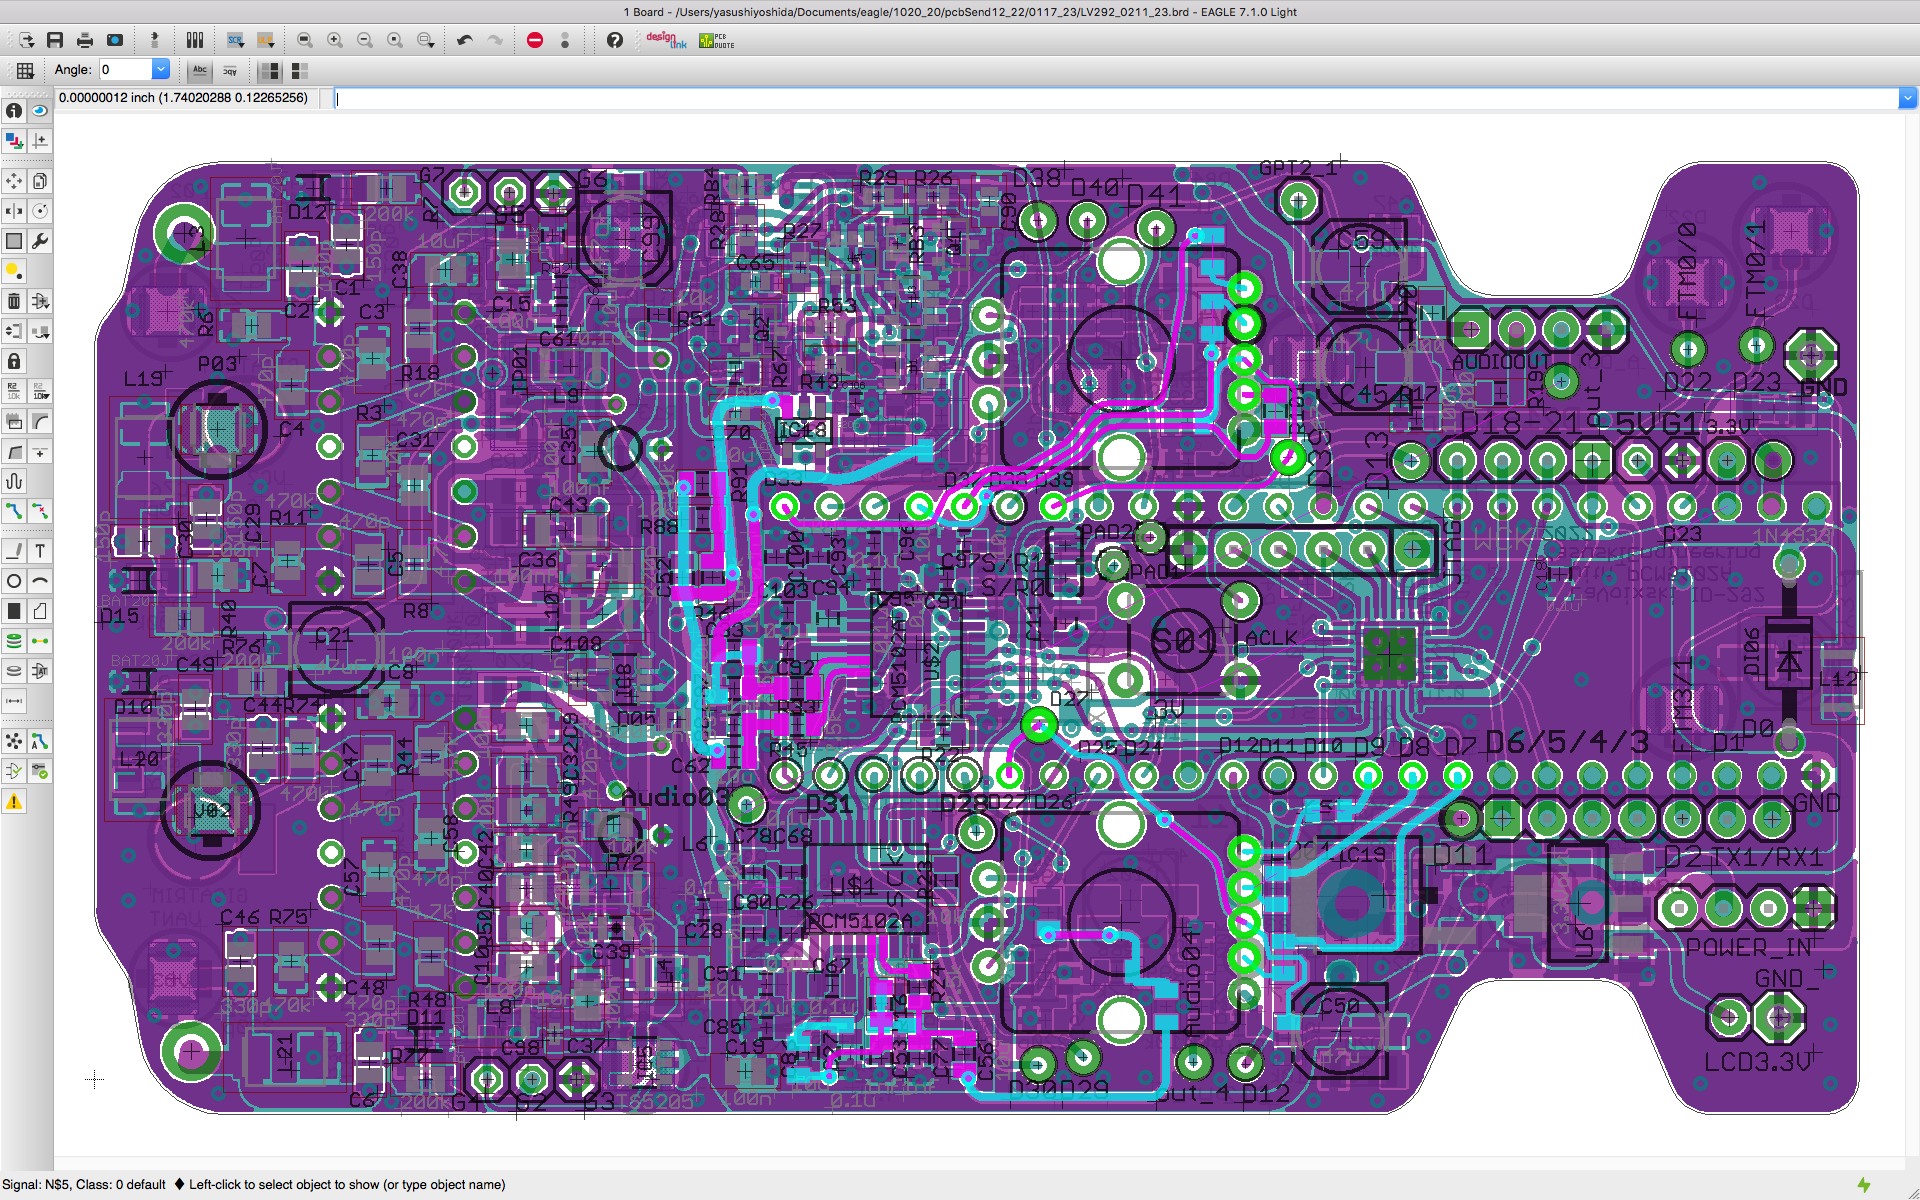Click the red Stop command icon
1920x1200 pixels.
pyautogui.click(x=535, y=40)
